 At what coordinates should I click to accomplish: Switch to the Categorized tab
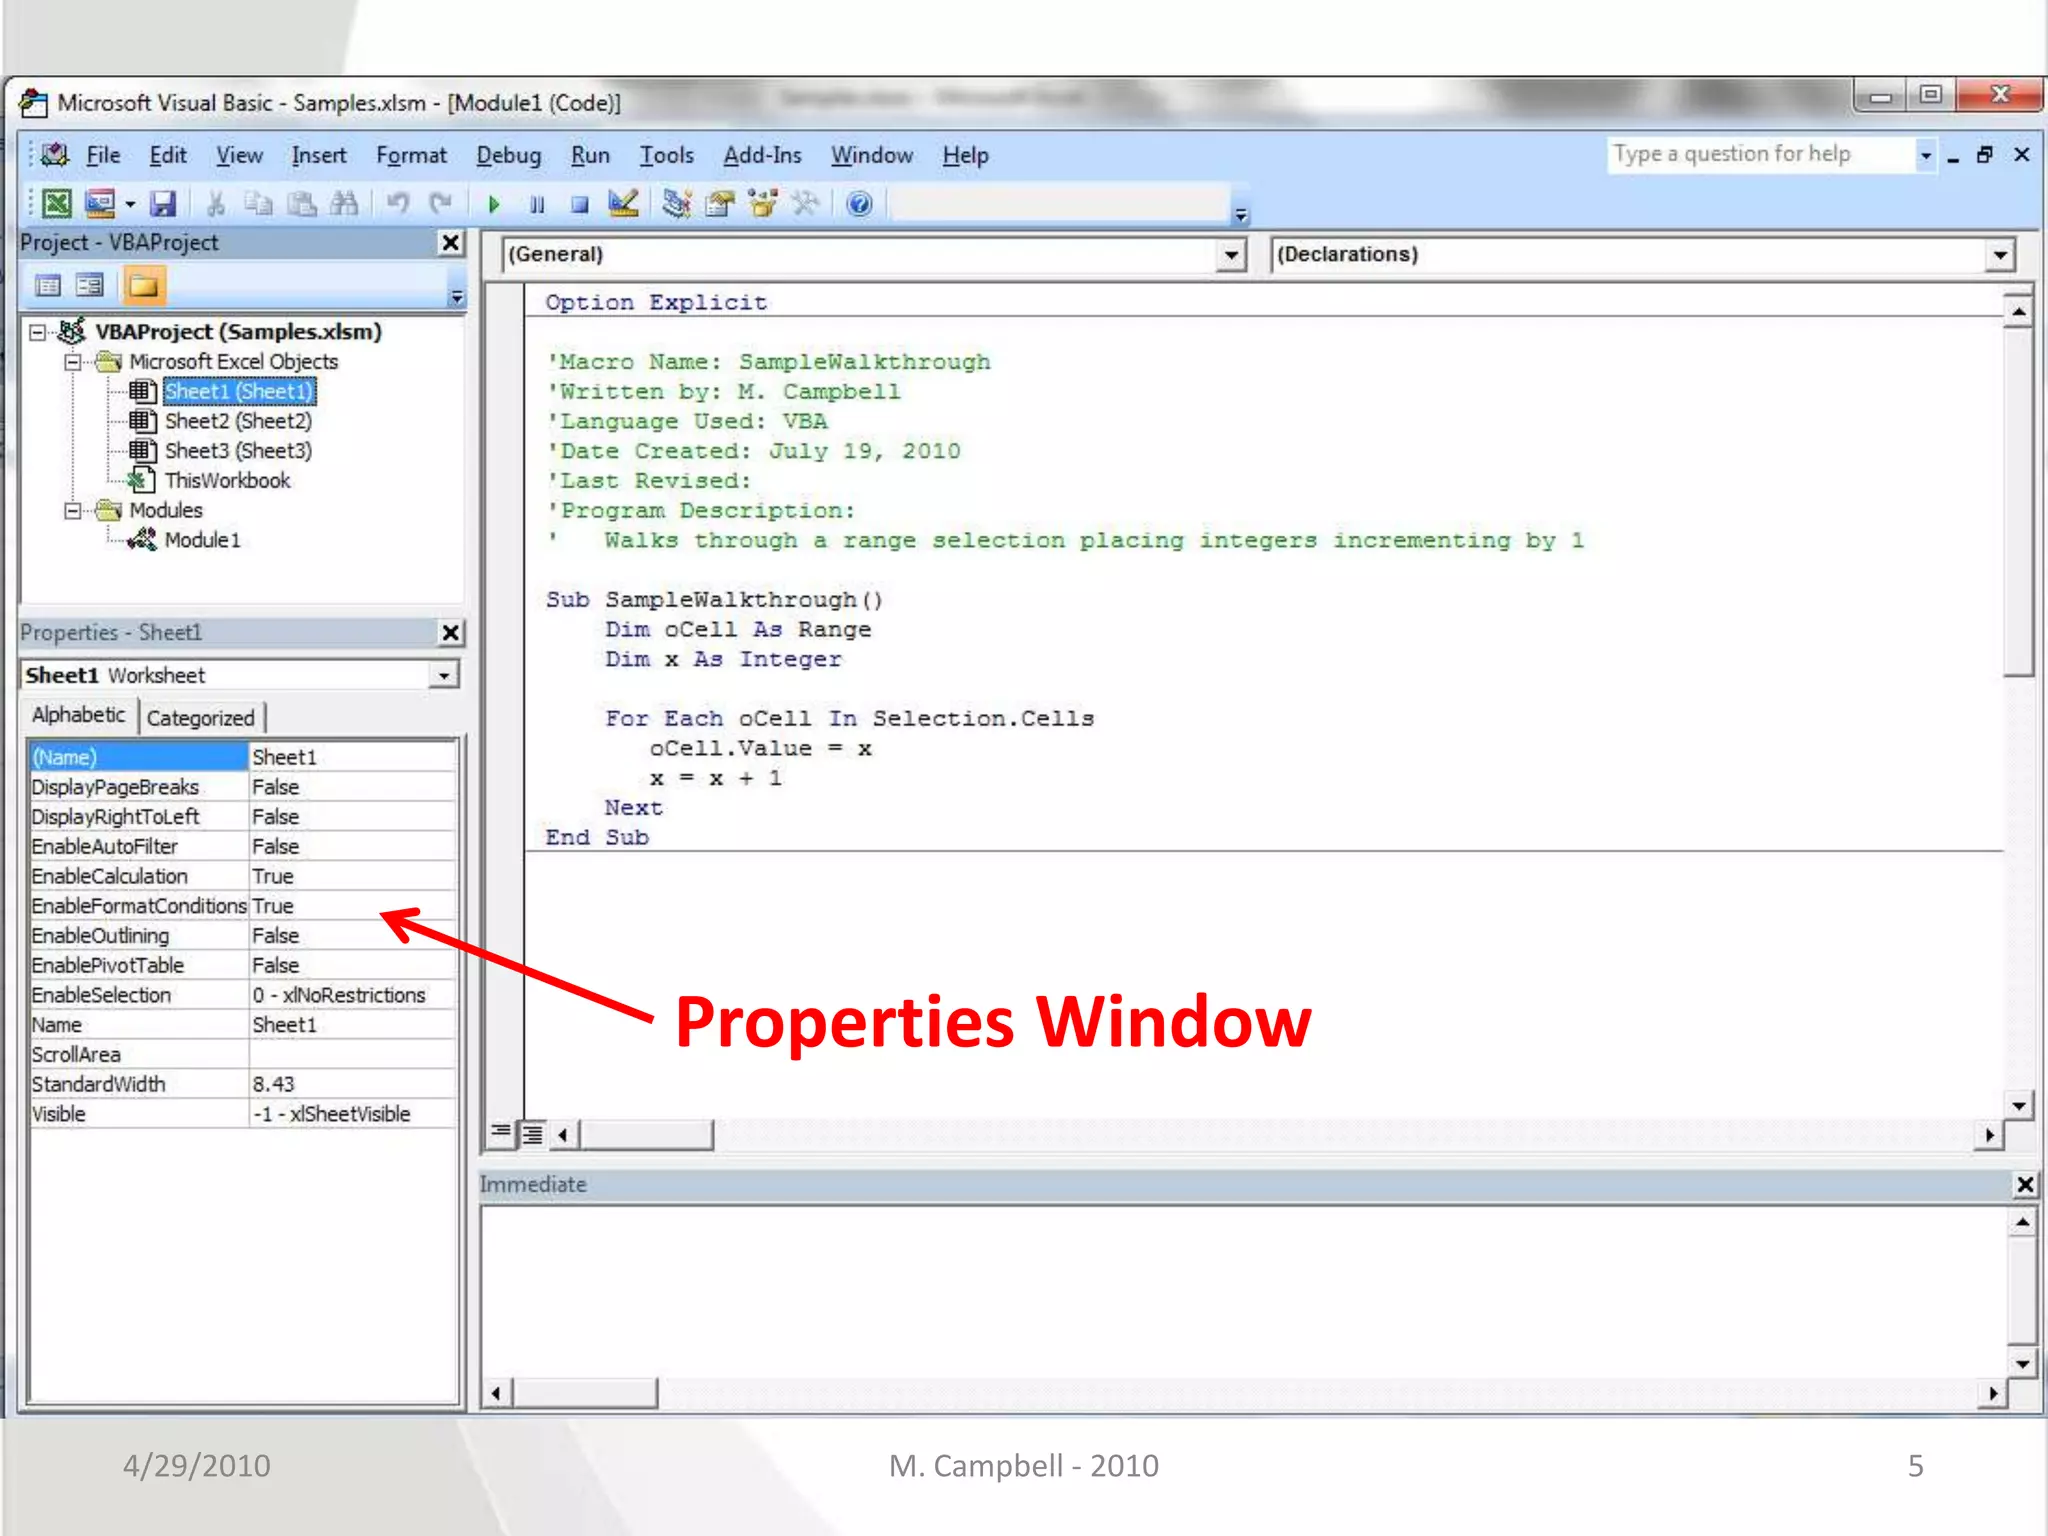click(201, 718)
